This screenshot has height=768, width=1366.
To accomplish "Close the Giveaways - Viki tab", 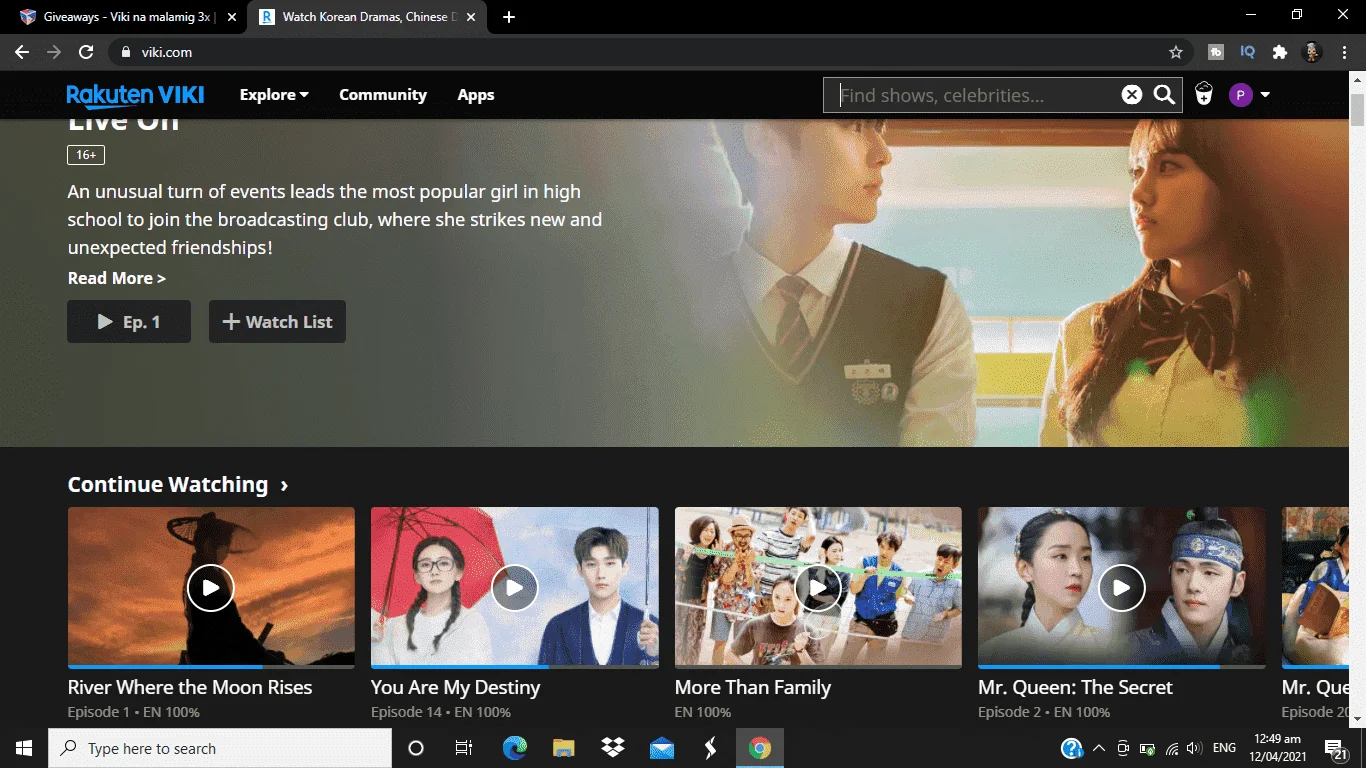I will 231,17.
